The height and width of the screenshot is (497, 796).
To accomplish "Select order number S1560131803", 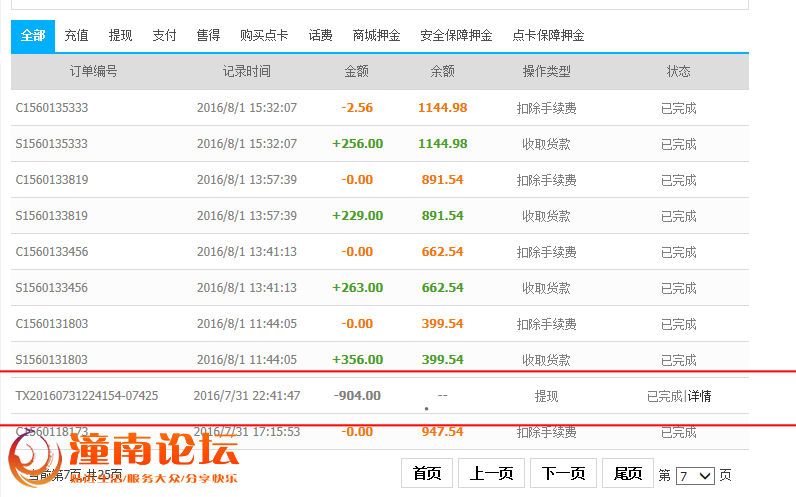I will click(x=52, y=360).
